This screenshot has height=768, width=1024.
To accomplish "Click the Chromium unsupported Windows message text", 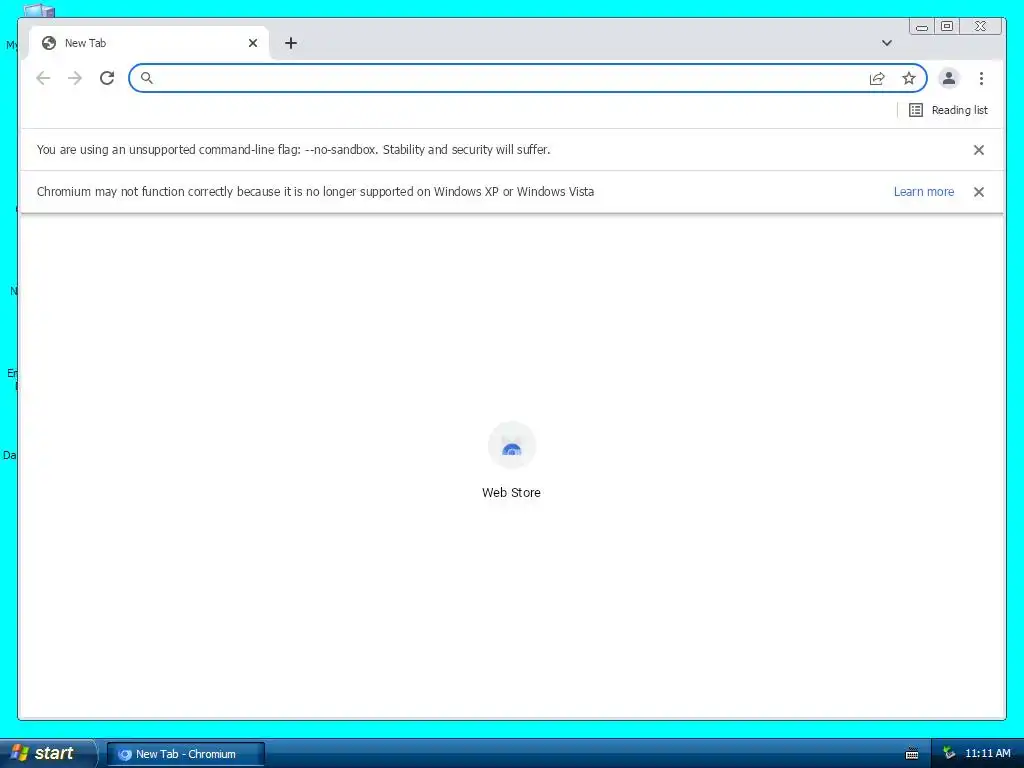I will tap(315, 191).
